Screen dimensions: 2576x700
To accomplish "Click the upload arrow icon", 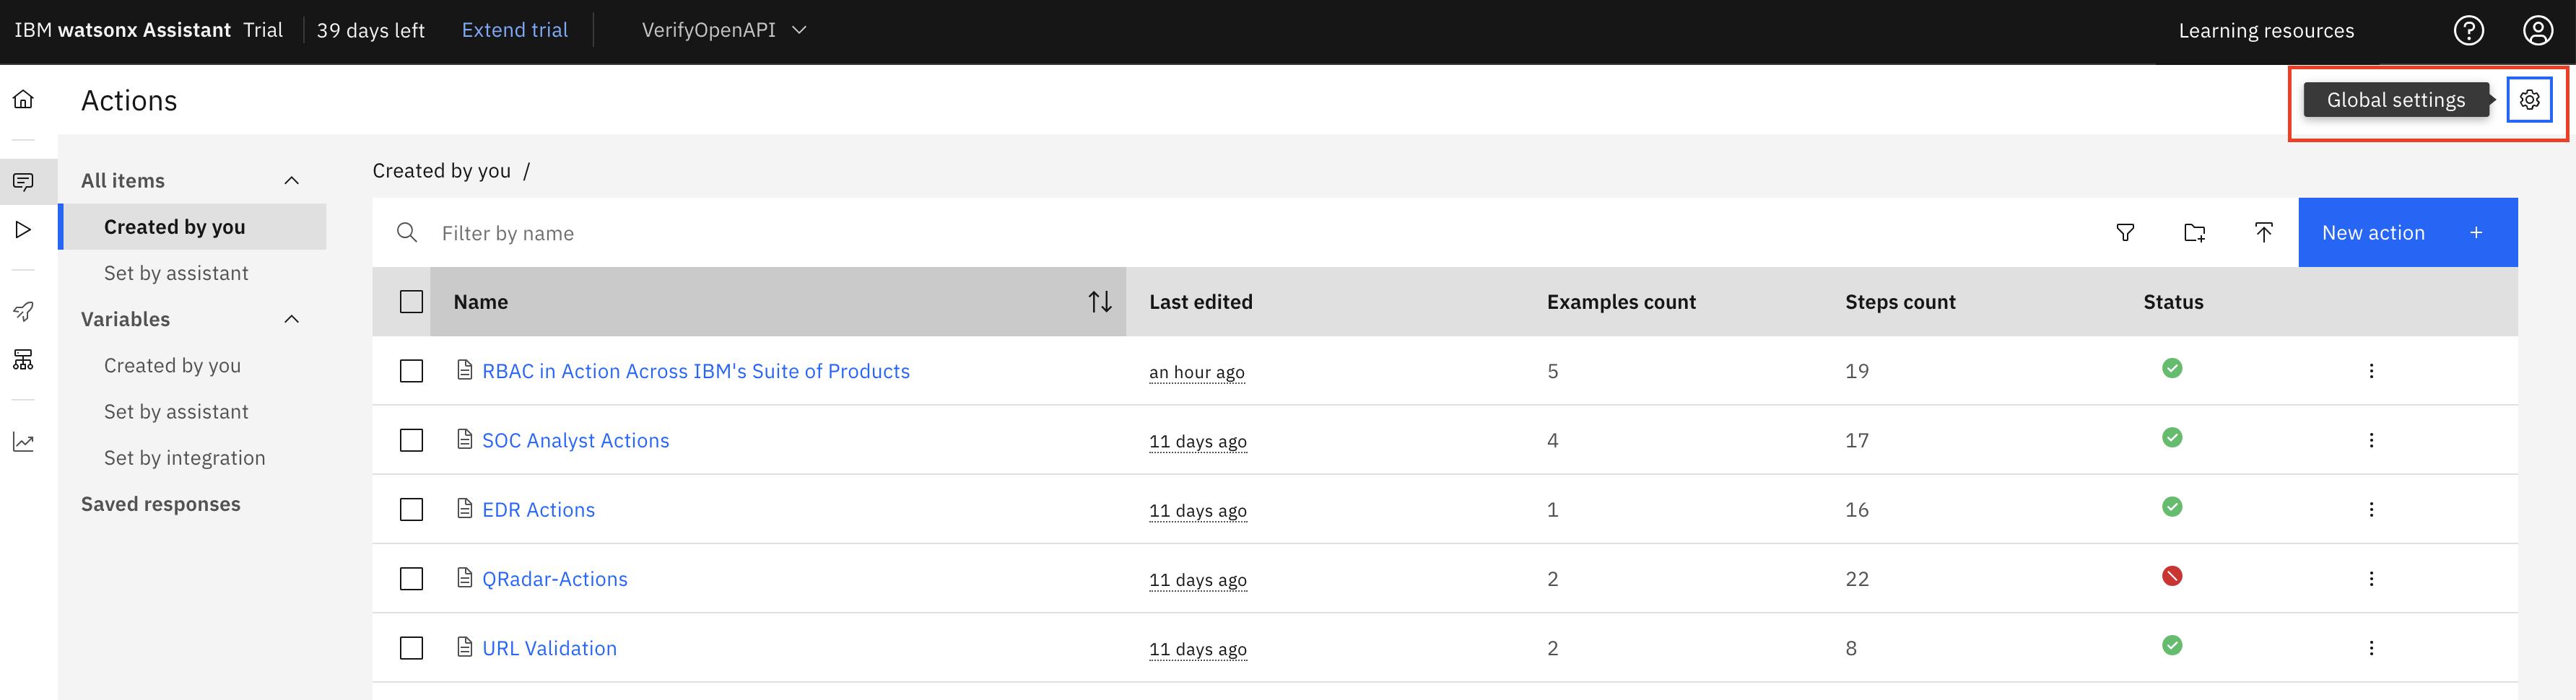I will (2263, 233).
